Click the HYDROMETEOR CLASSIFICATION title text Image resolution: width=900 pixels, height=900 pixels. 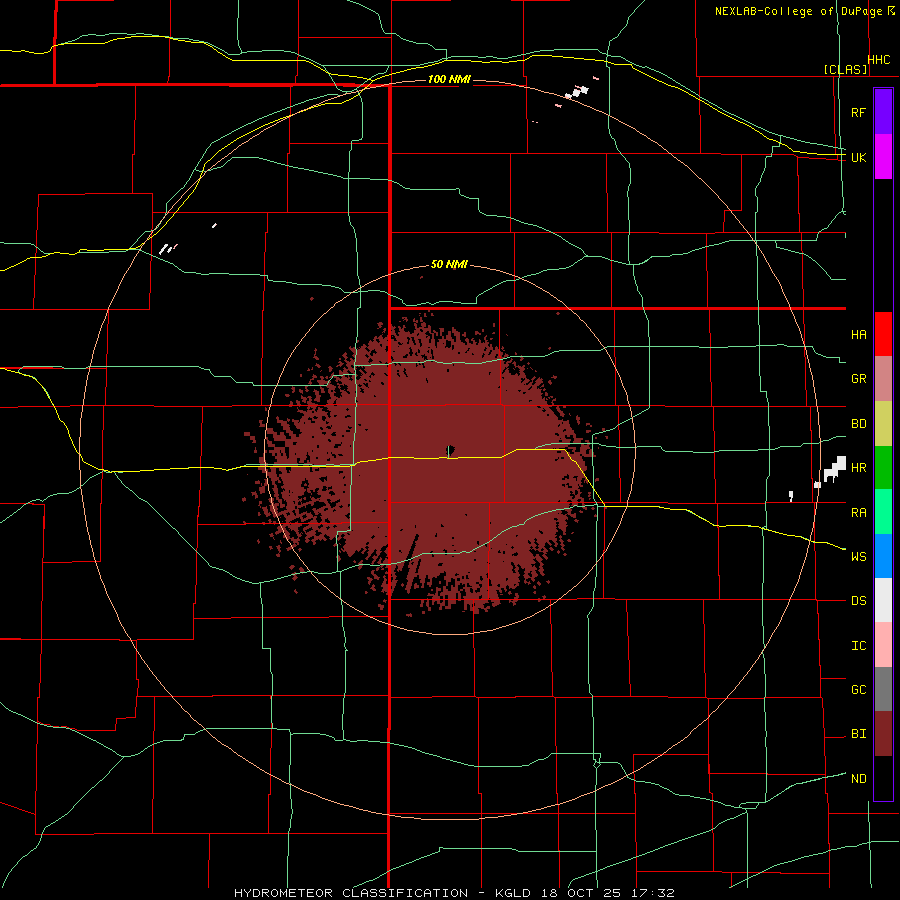coord(351,893)
